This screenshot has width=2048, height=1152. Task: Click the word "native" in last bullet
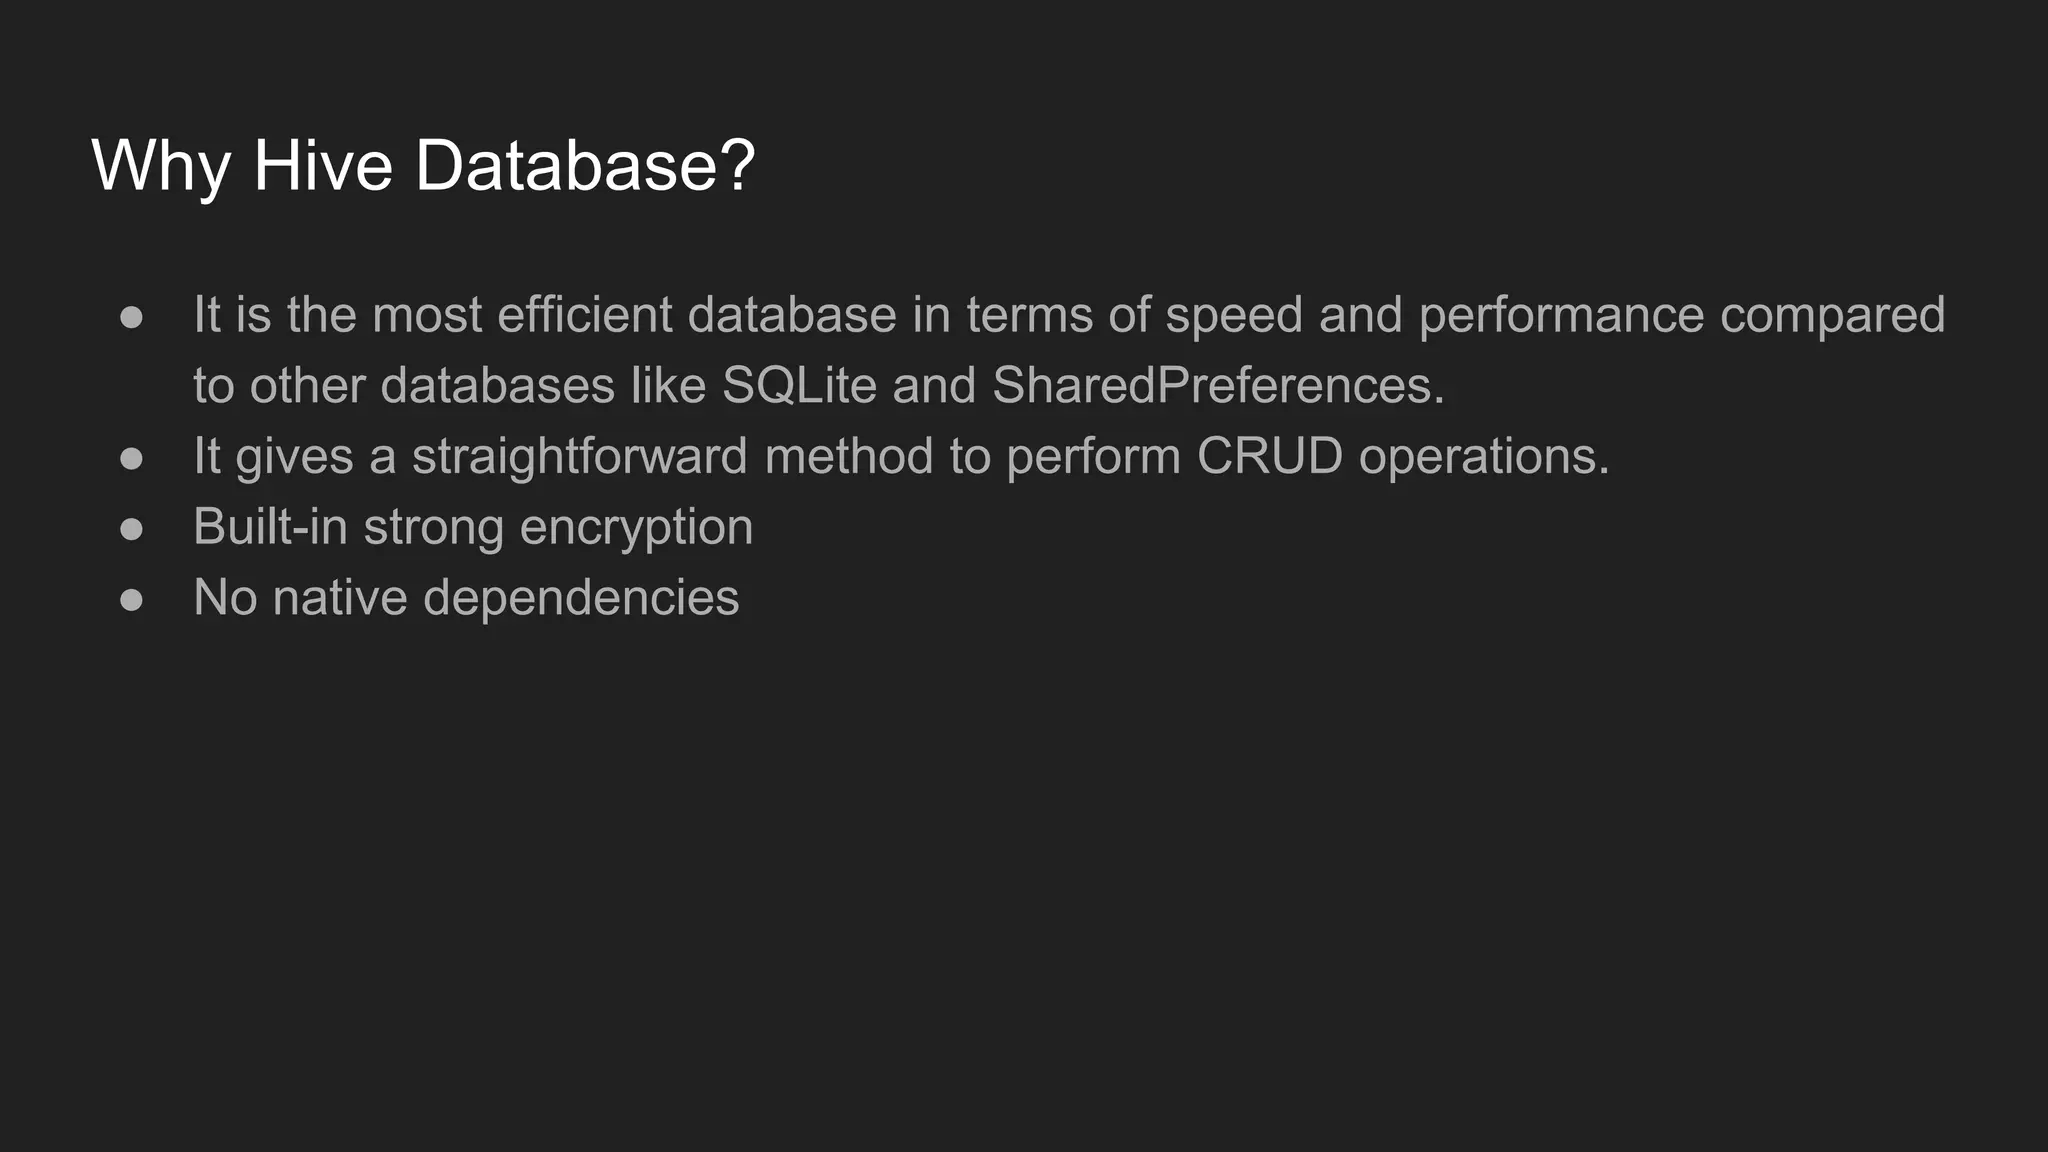coord(340,598)
